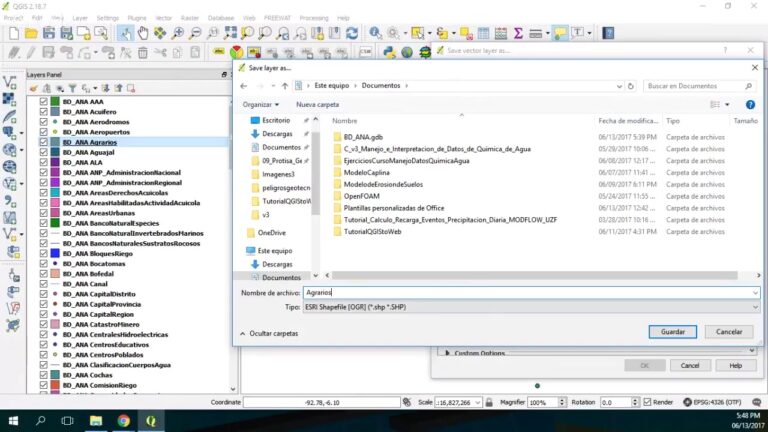Select the Pan Map hand tool
Image resolution: width=768 pixels, height=432 pixels.
pos(143,33)
